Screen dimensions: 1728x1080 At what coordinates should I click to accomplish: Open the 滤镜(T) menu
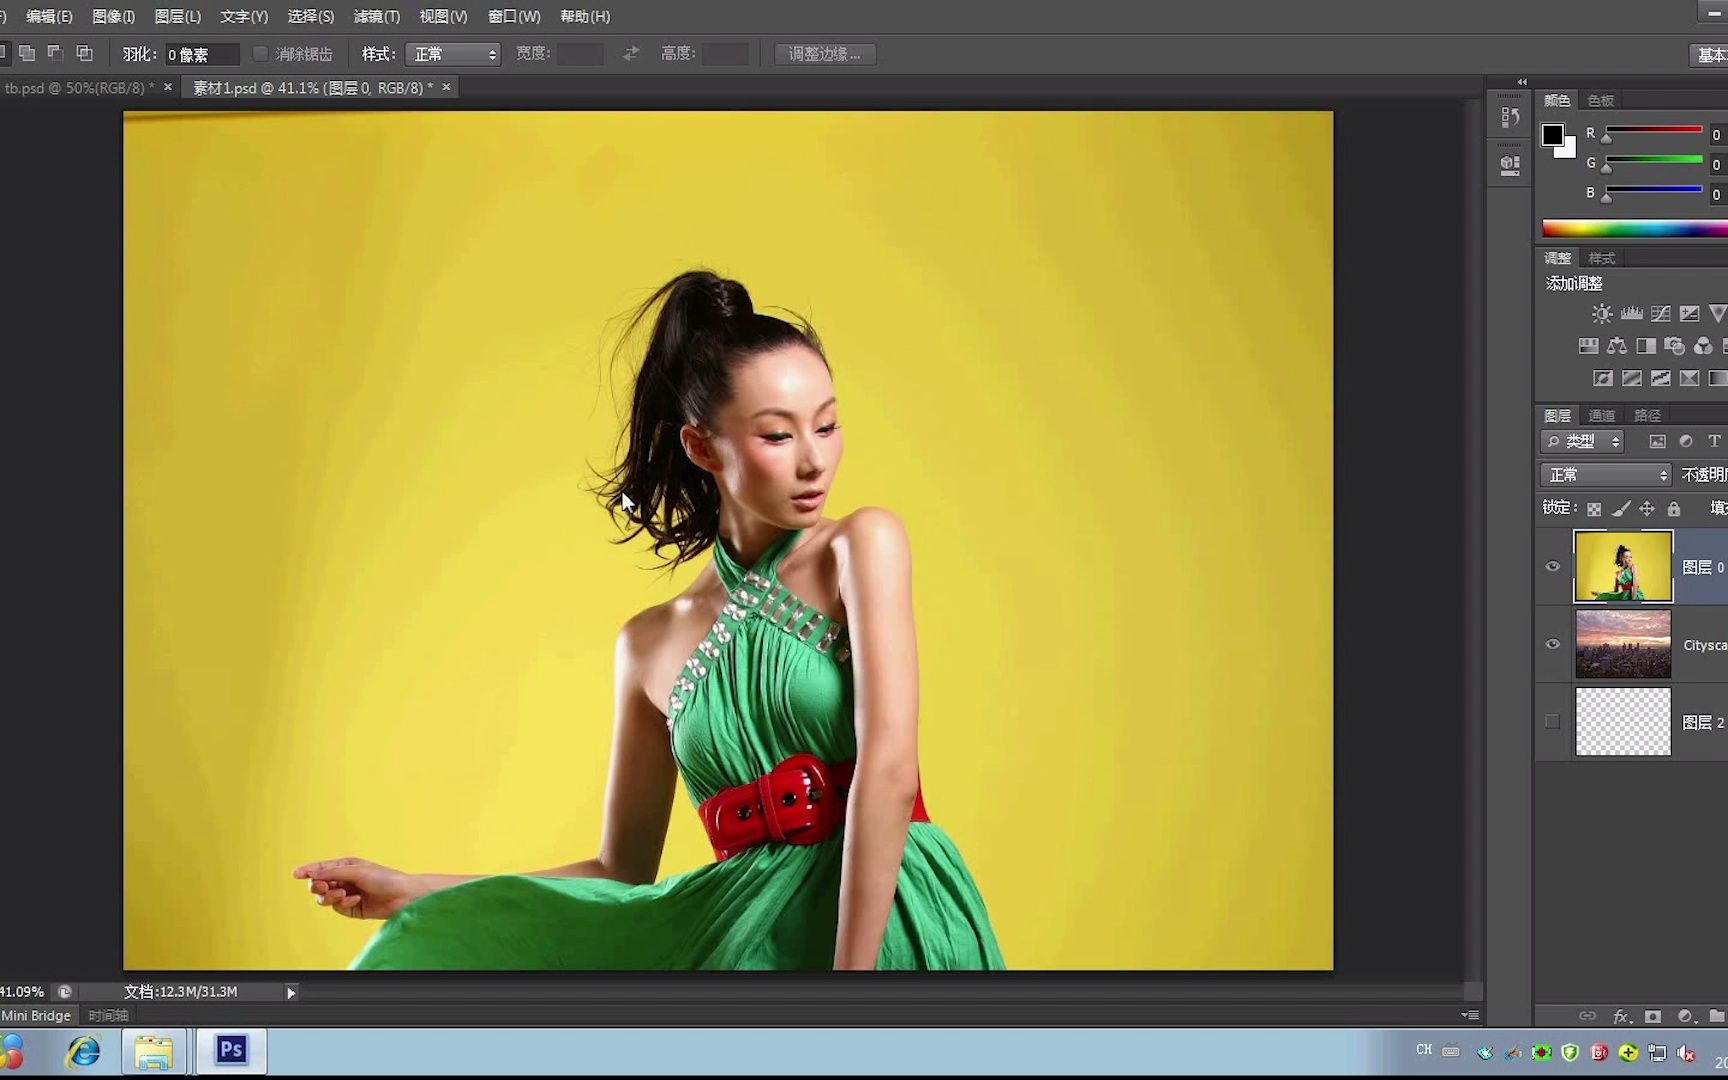tap(376, 16)
